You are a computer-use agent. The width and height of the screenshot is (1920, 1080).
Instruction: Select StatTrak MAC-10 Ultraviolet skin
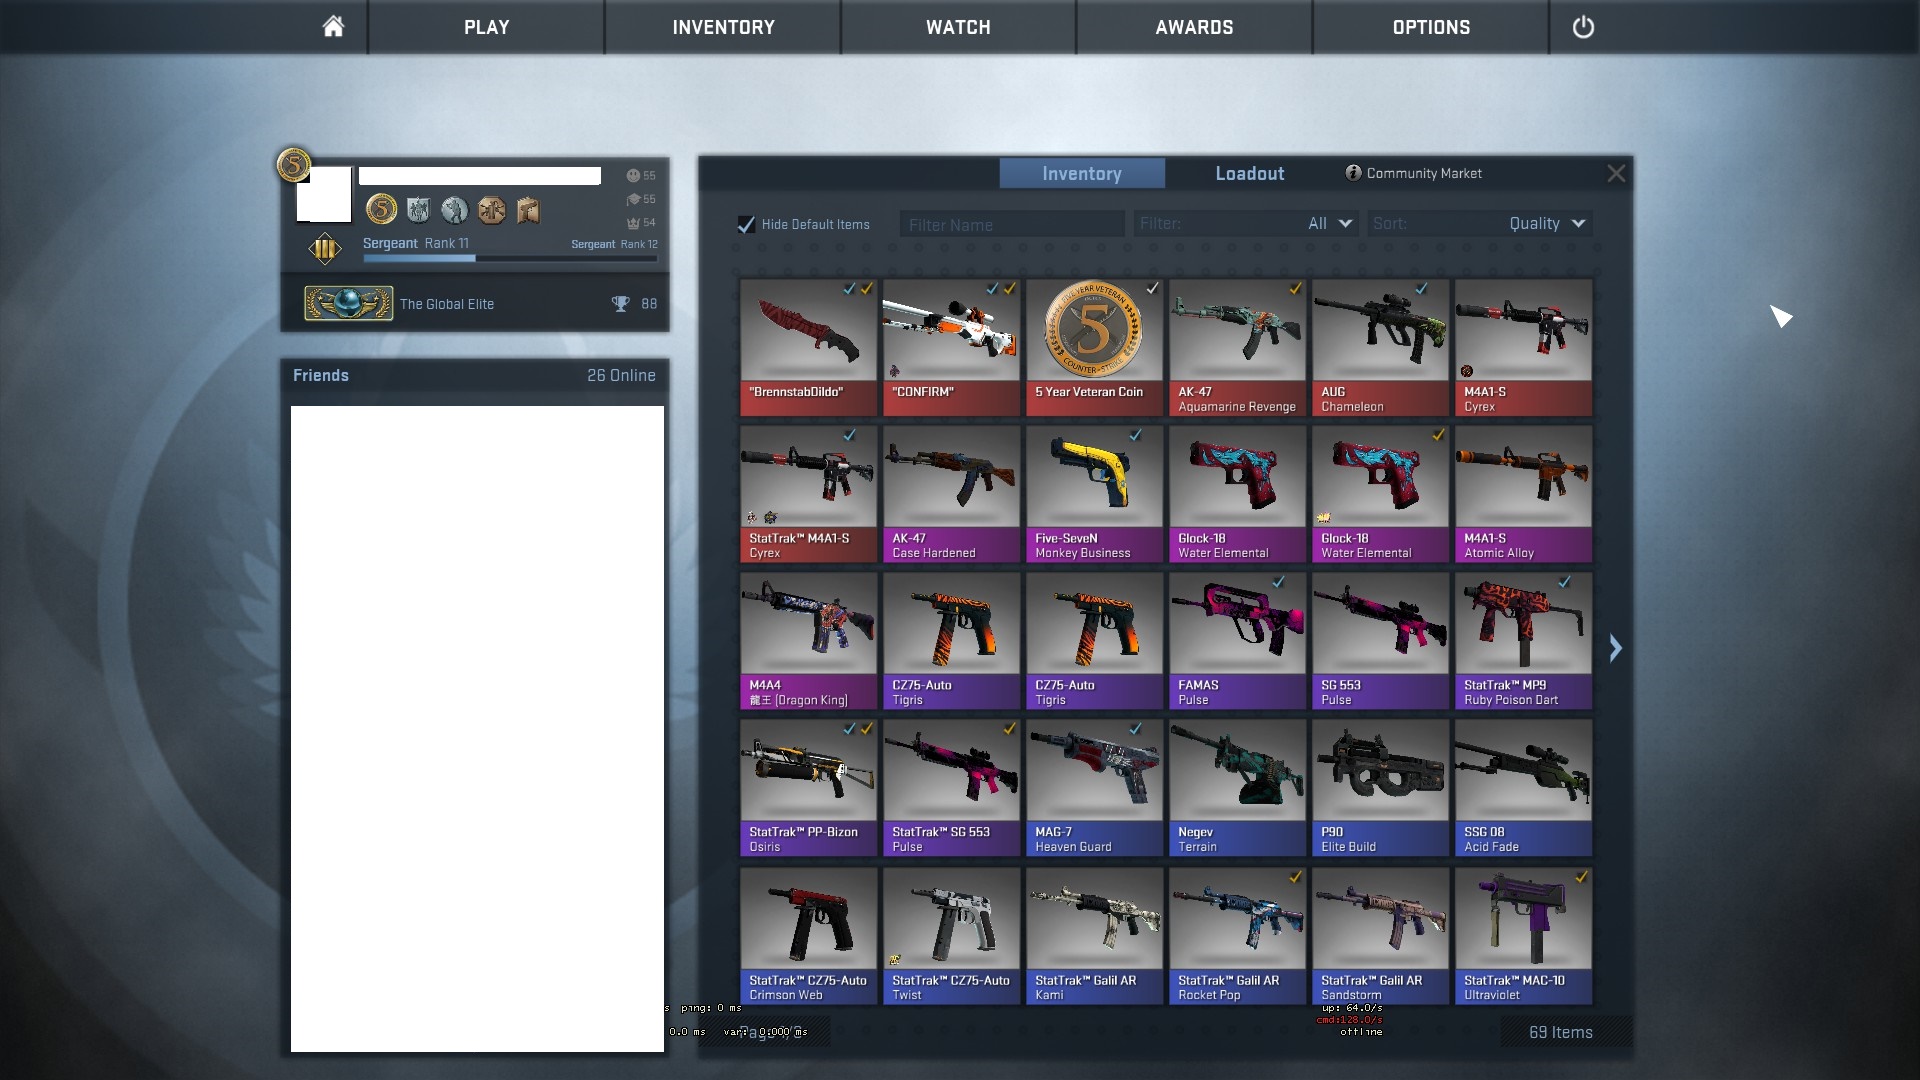point(1523,936)
